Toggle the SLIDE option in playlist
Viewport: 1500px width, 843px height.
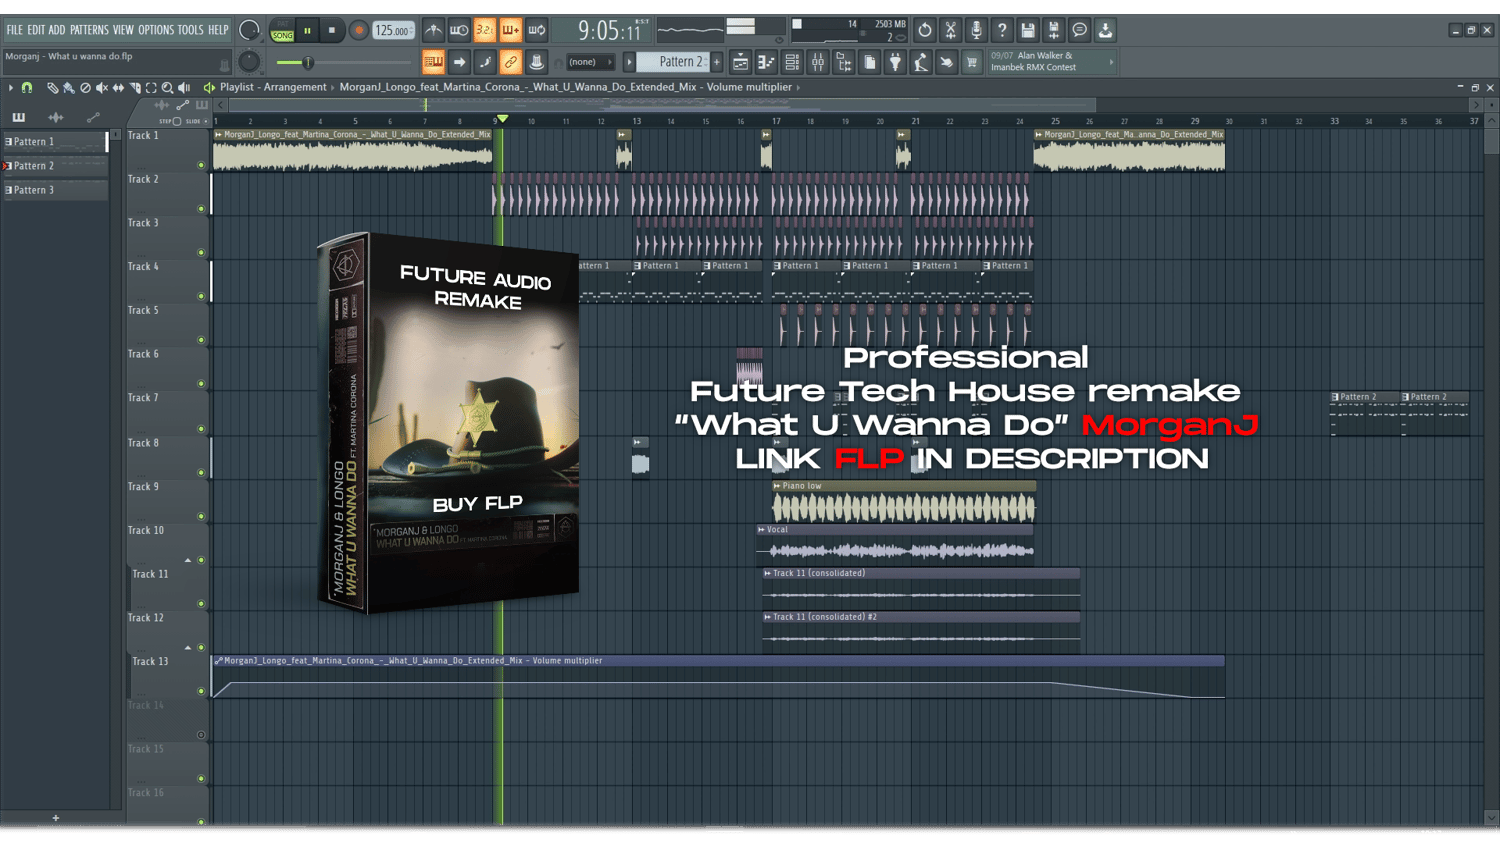tap(197, 121)
